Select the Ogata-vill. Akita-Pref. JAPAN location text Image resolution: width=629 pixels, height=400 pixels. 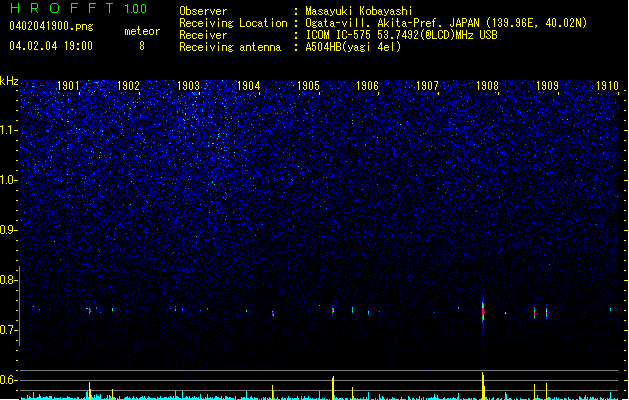(446, 23)
